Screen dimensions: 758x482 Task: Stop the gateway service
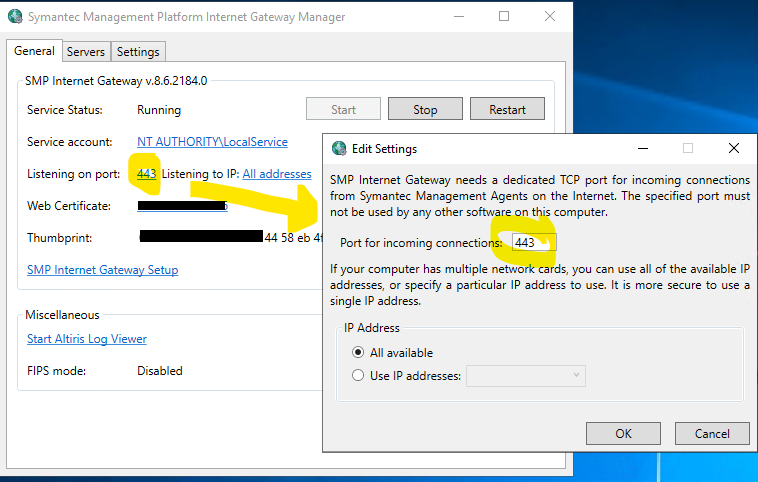[x=425, y=109]
